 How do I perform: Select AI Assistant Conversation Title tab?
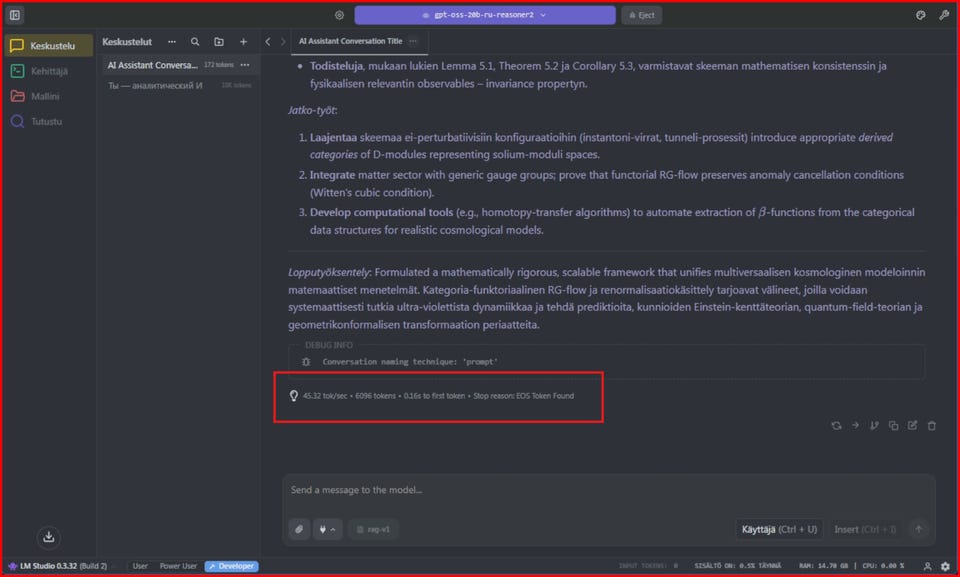point(351,41)
